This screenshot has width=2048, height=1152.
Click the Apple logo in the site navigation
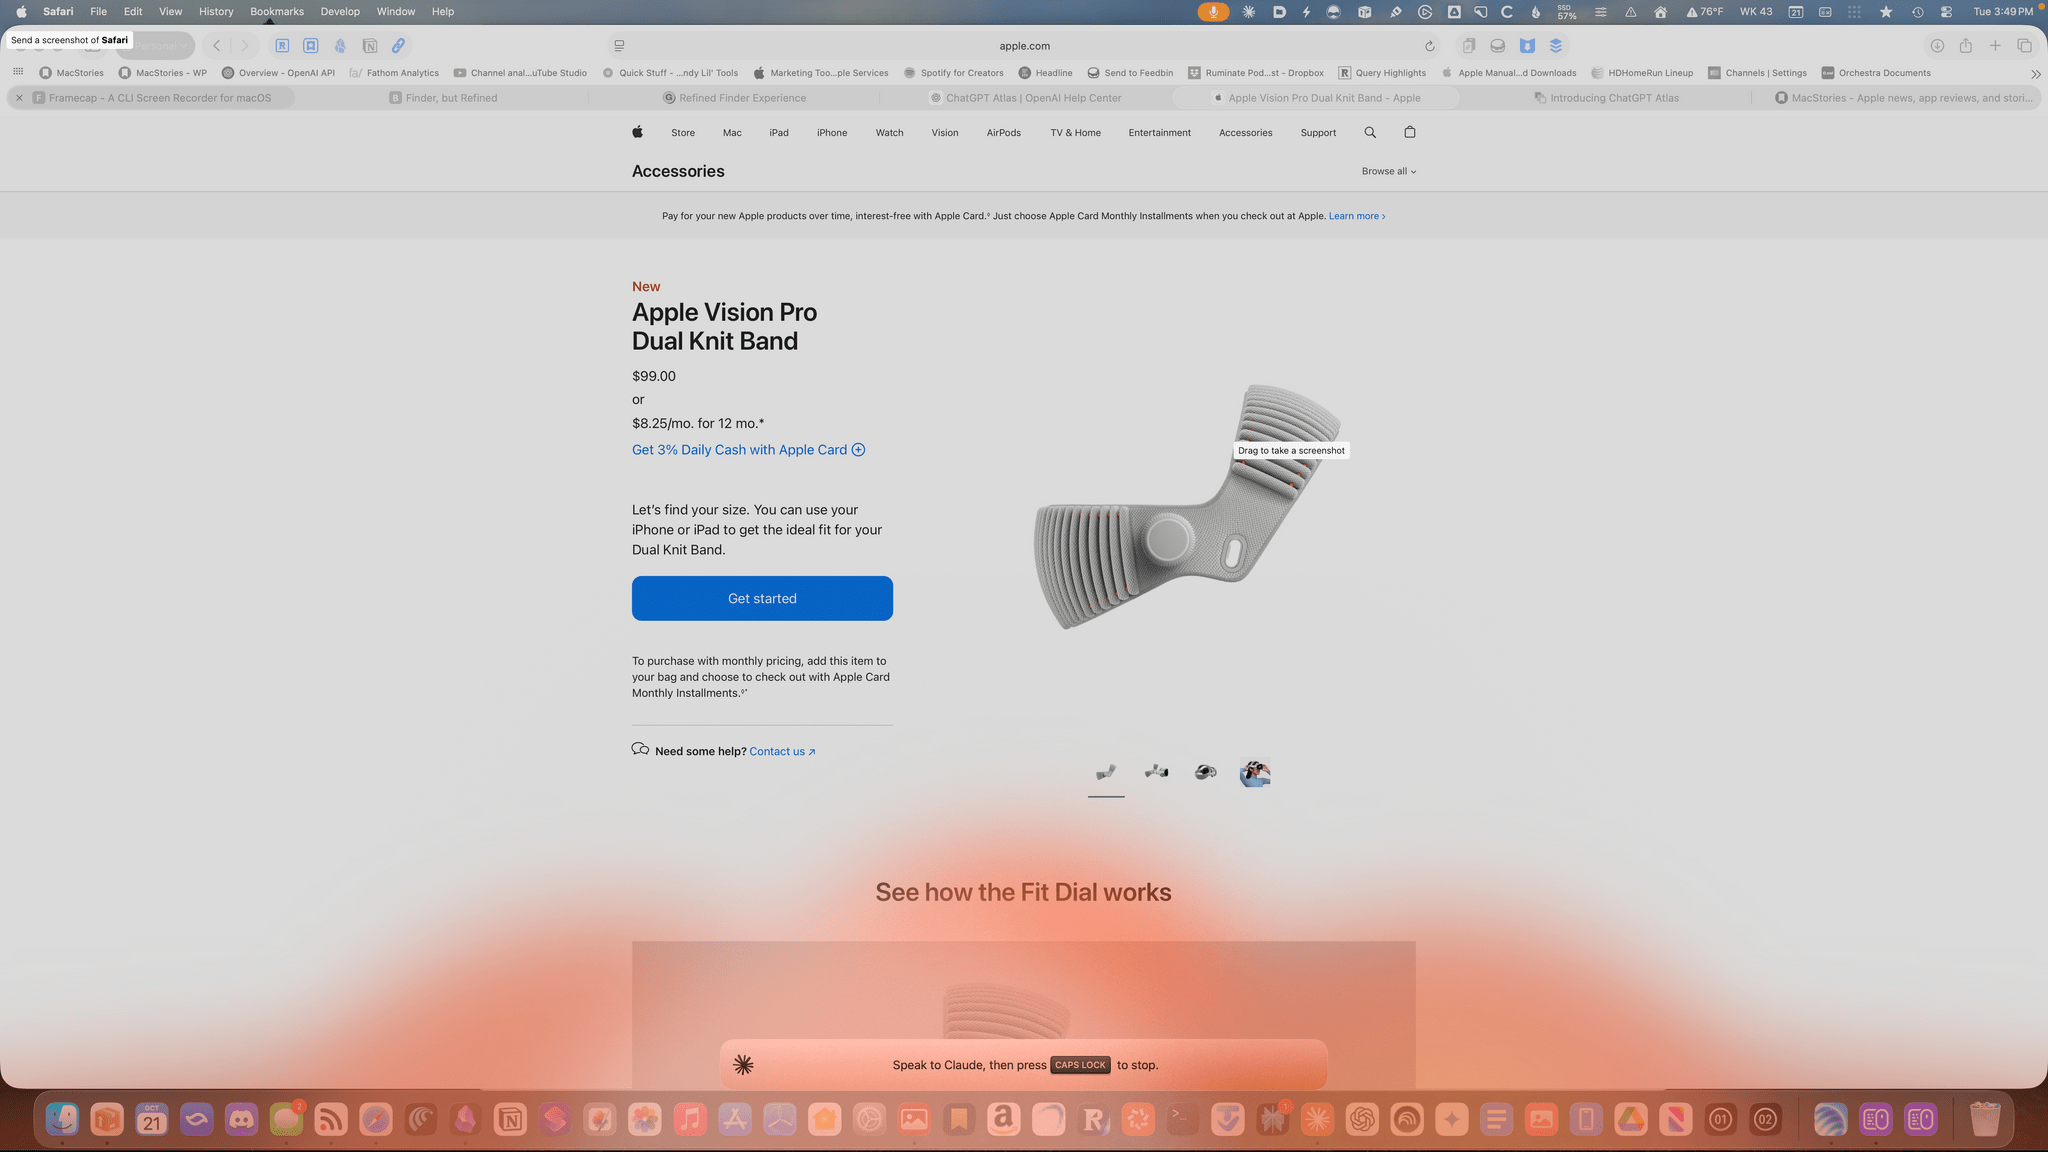coord(637,133)
